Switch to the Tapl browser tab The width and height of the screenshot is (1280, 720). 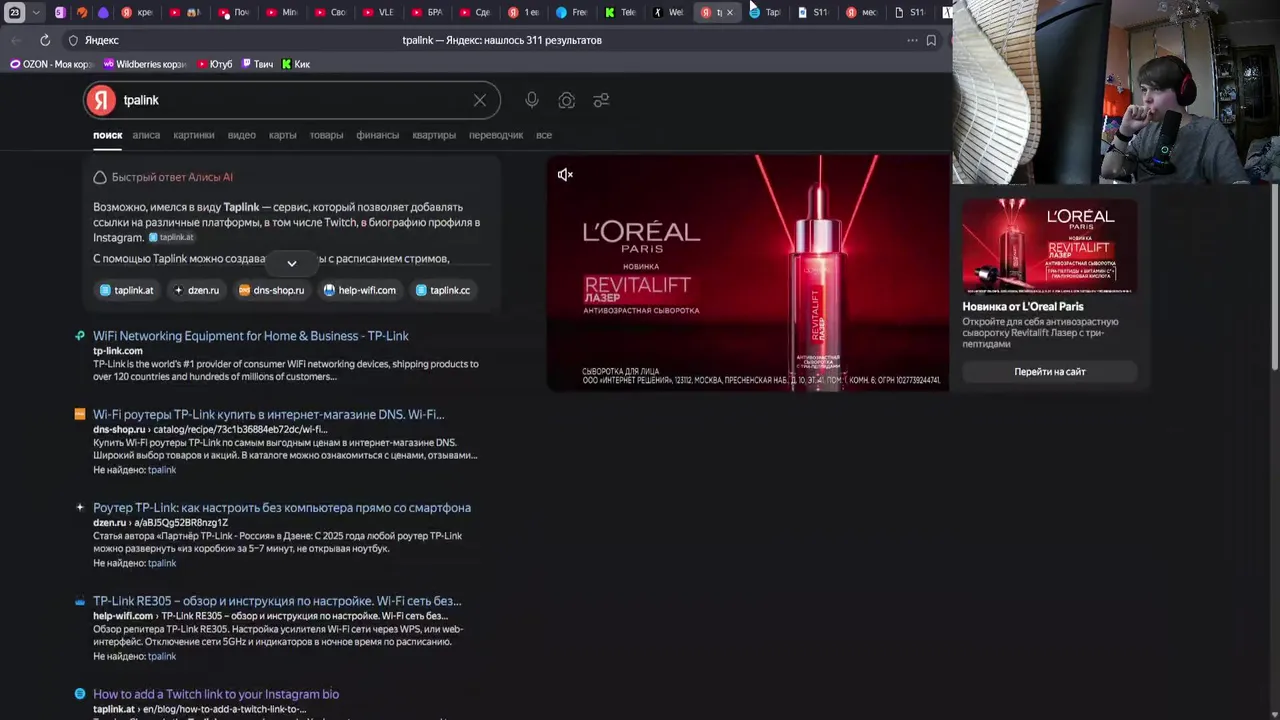[x=765, y=13]
